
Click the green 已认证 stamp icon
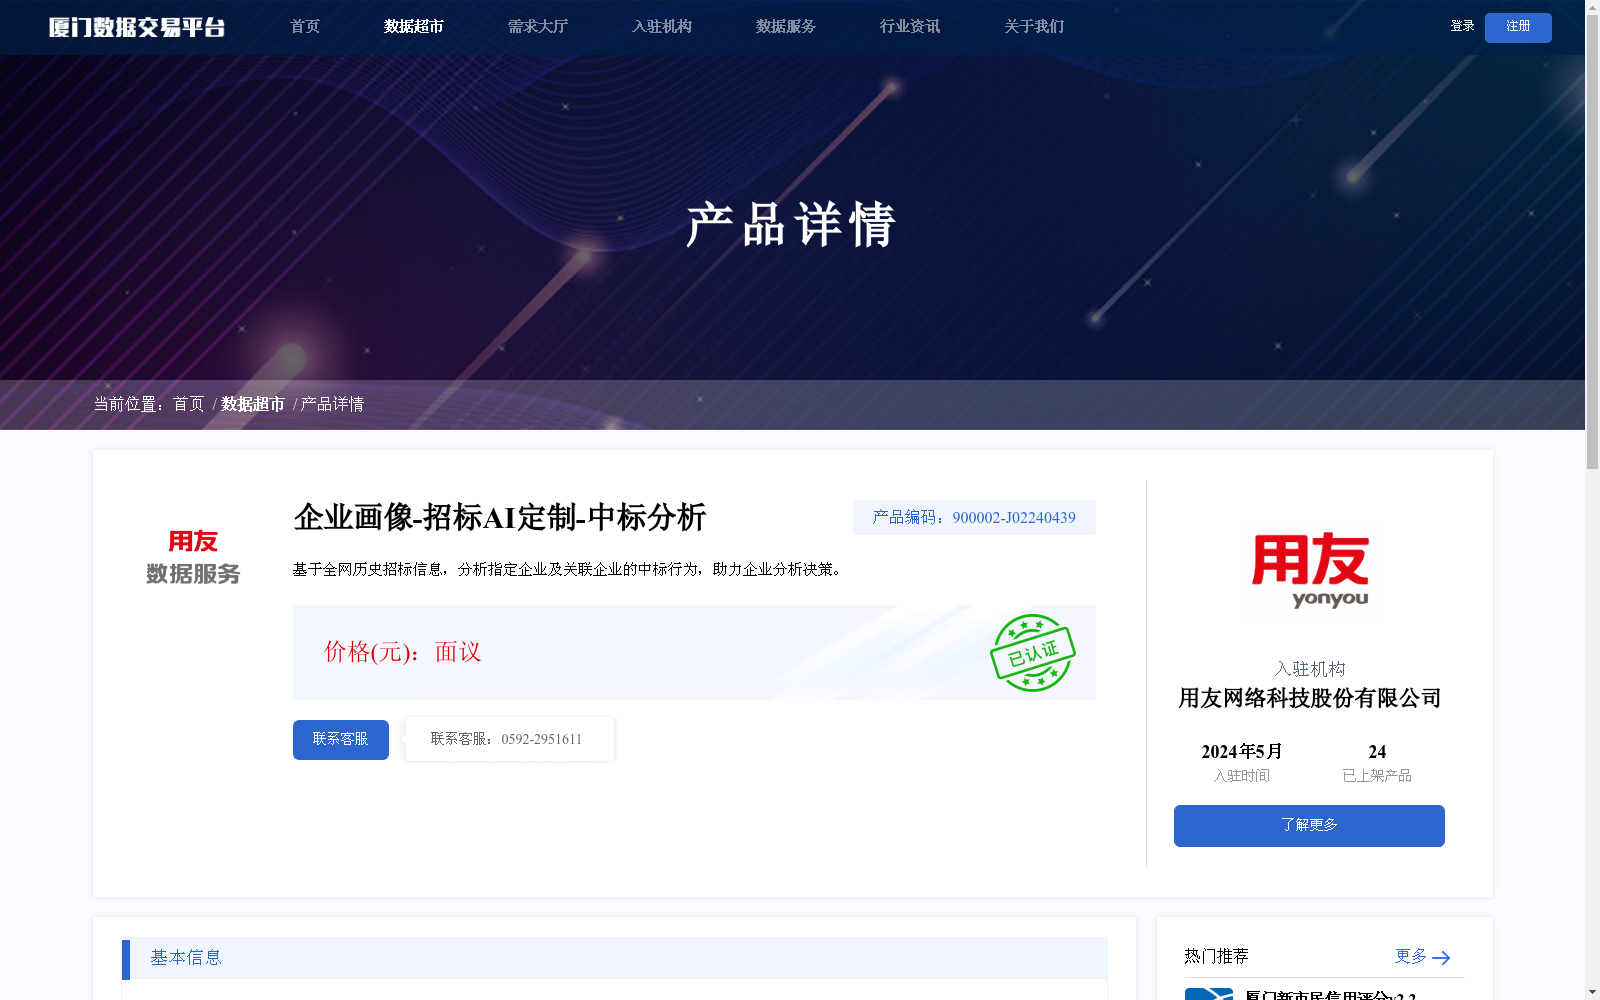(x=1033, y=653)
